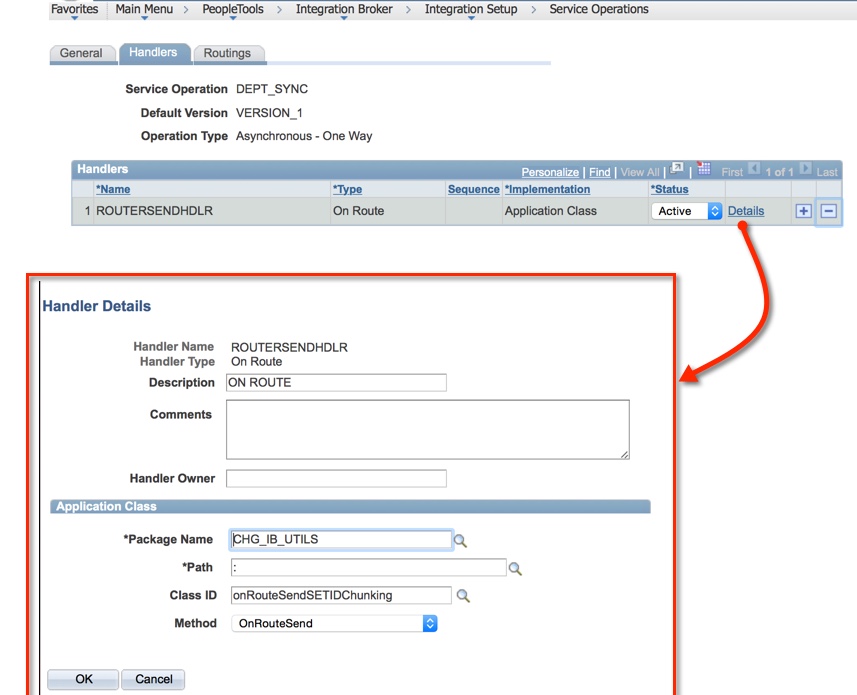
Task: Open the Details link for ROUTERSENDHDLR
Action: 745,211
